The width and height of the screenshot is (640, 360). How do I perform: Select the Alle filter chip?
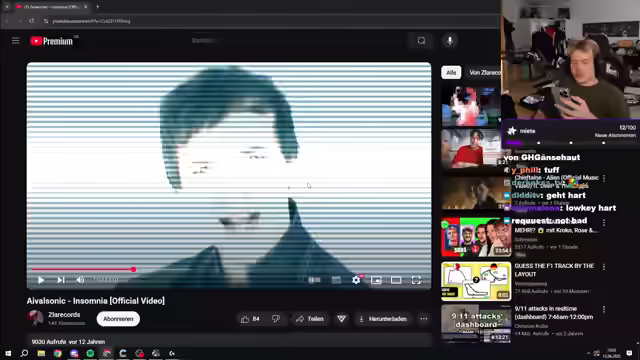click(451, 73)
